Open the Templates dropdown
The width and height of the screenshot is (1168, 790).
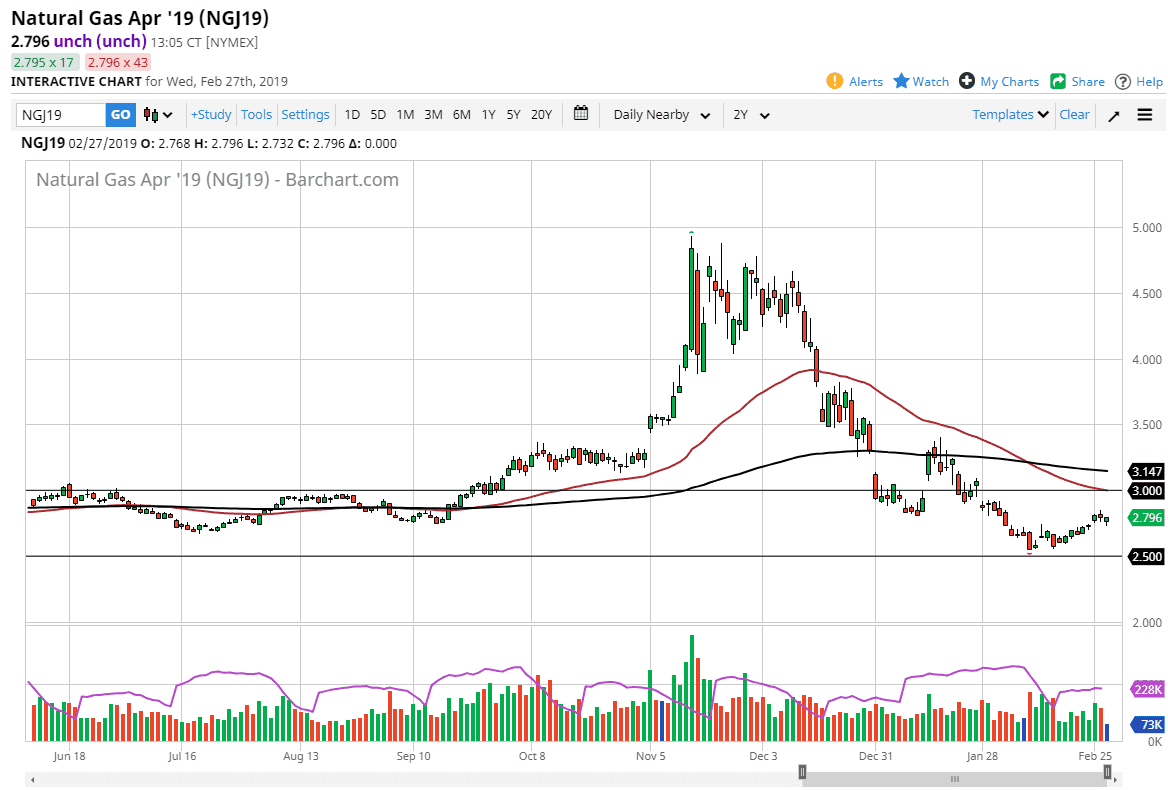tap(1010, 115)
